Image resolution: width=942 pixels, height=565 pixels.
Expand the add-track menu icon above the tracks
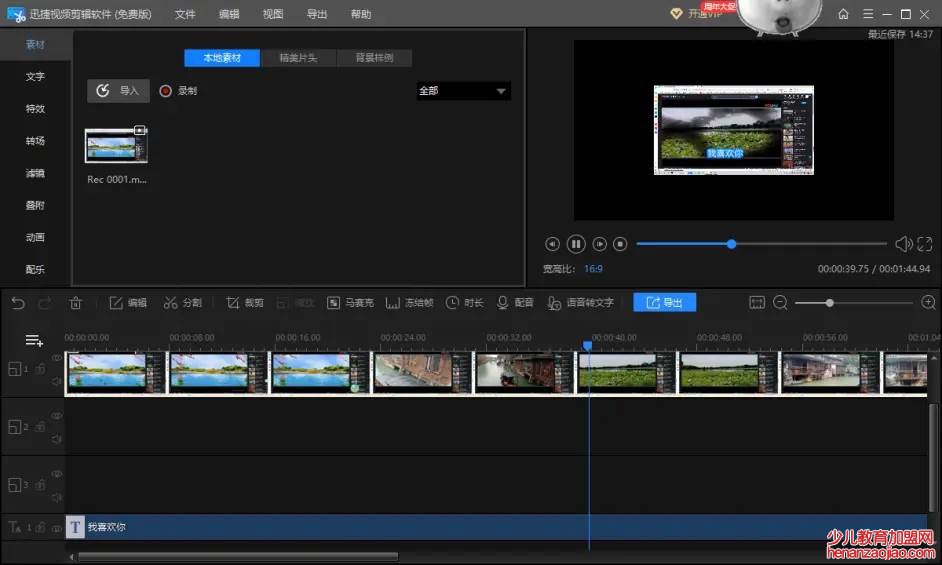[34, 341]
